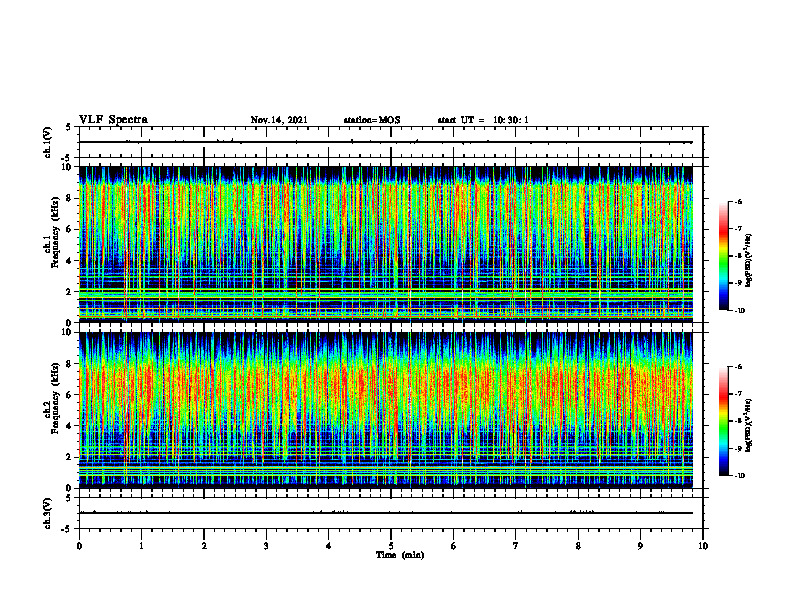
Task: Click time-axis tick label "9"
Action: coord(640,546)
